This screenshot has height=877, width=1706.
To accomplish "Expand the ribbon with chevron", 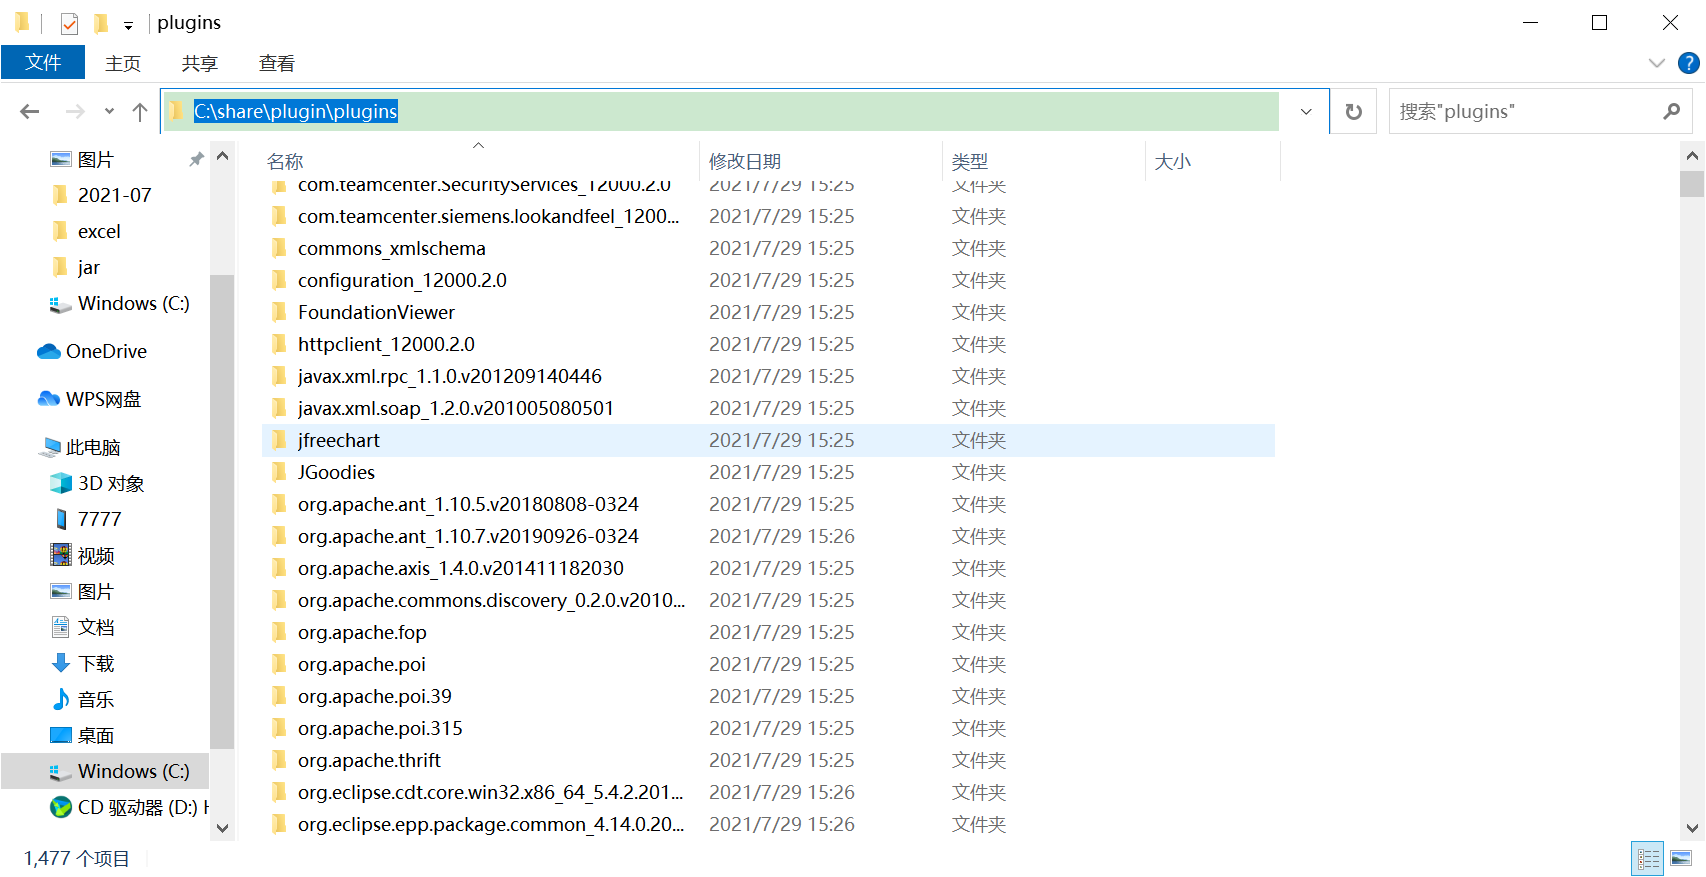I will pyautogui.click(x=1656, y=63).
